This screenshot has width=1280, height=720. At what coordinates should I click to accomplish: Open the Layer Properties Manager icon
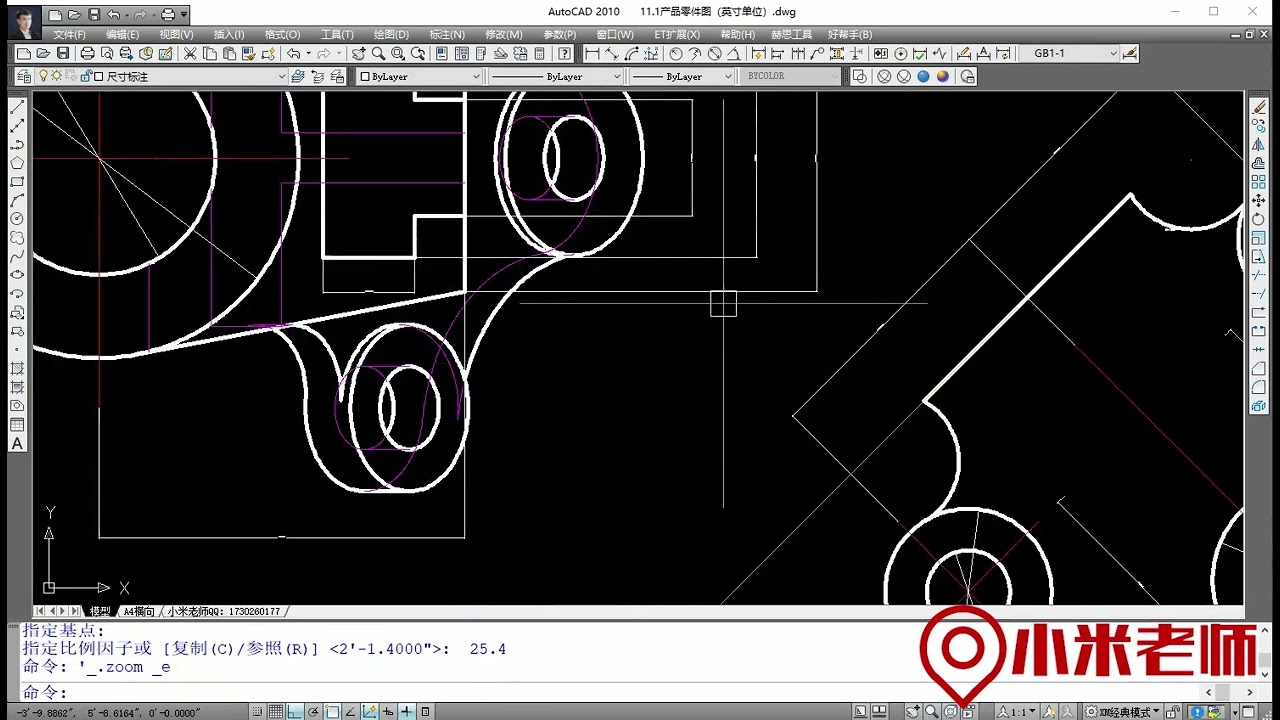(x=24, y=76)
